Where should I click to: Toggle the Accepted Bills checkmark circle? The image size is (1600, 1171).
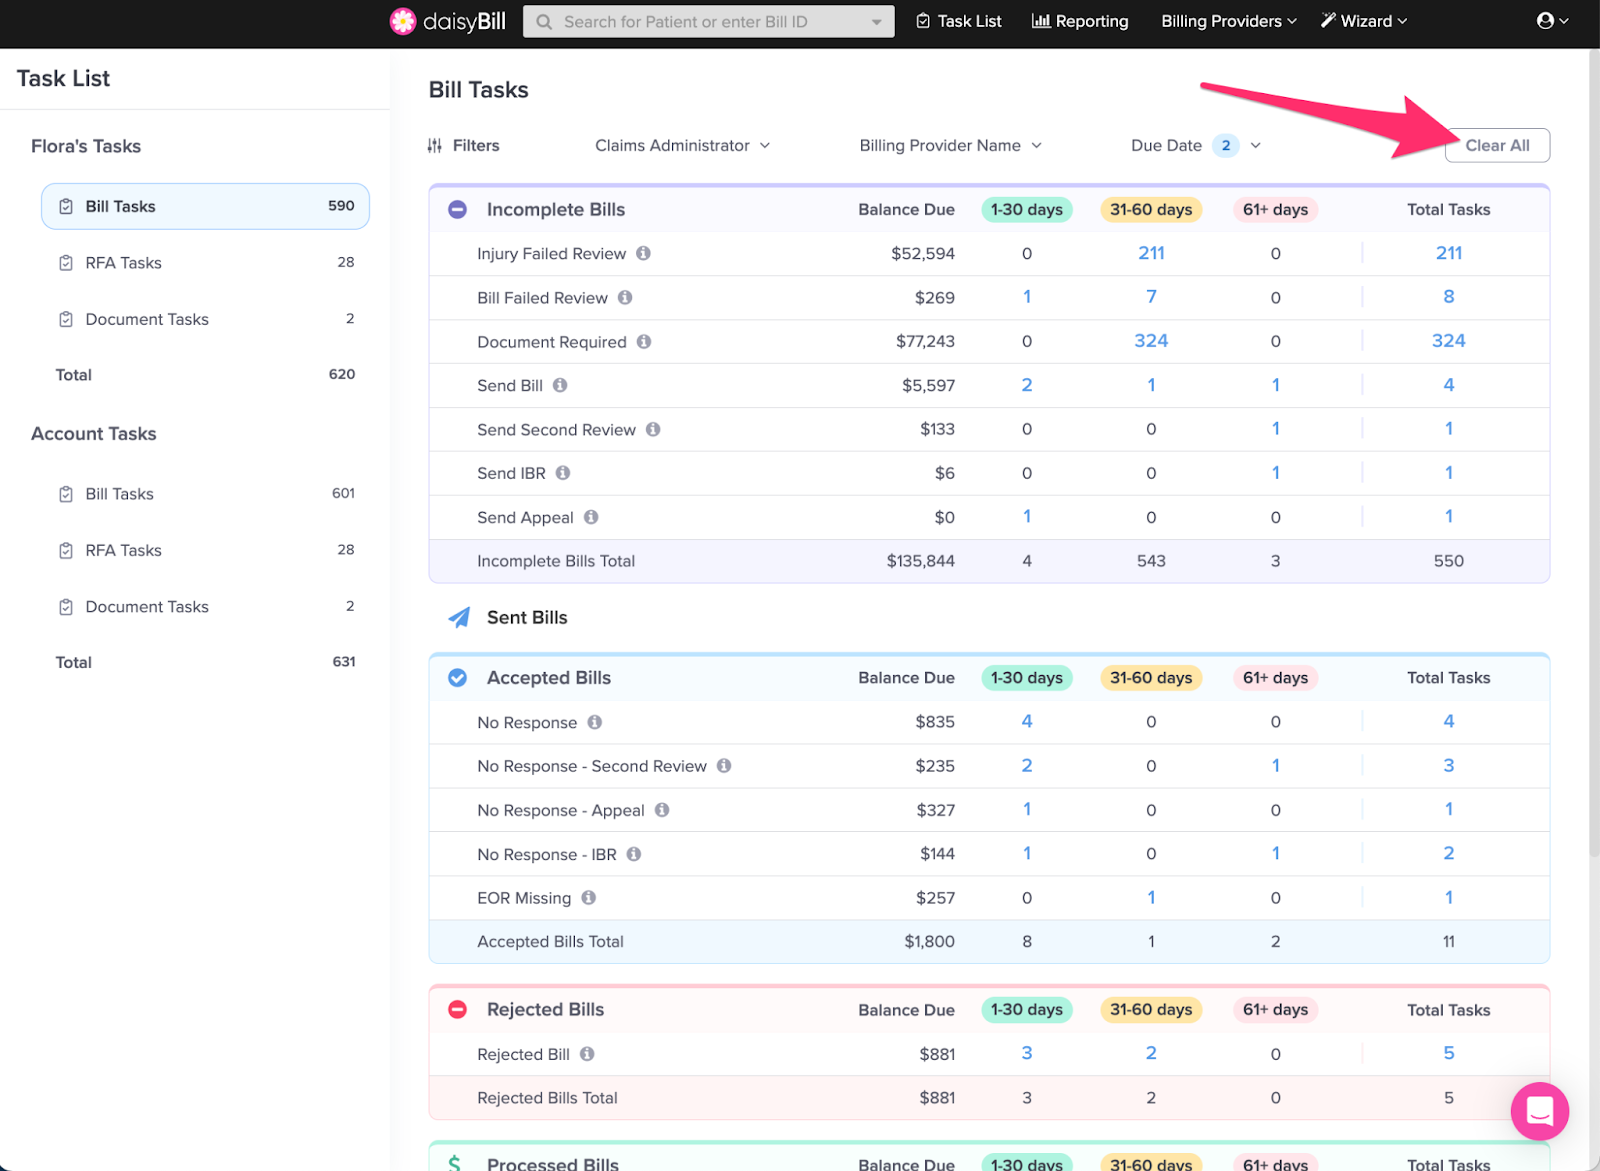coord(458,677)
